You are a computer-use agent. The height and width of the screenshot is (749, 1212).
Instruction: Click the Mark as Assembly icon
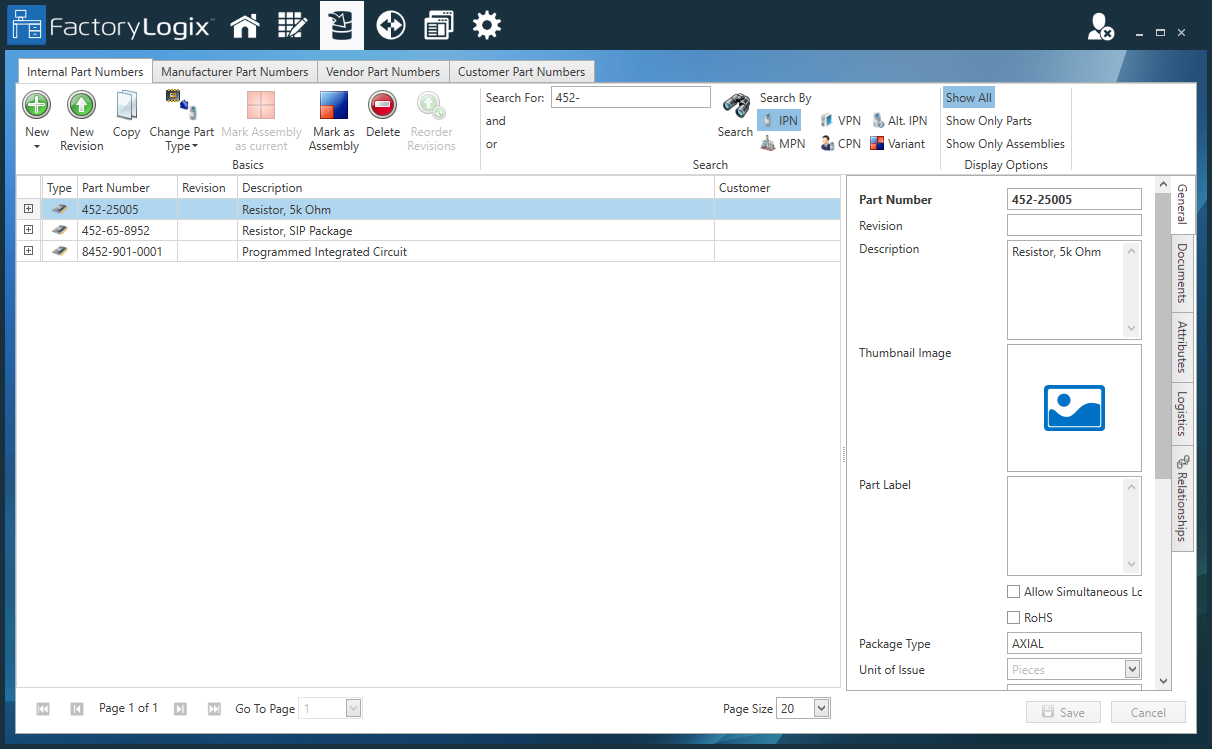(333, 105)
